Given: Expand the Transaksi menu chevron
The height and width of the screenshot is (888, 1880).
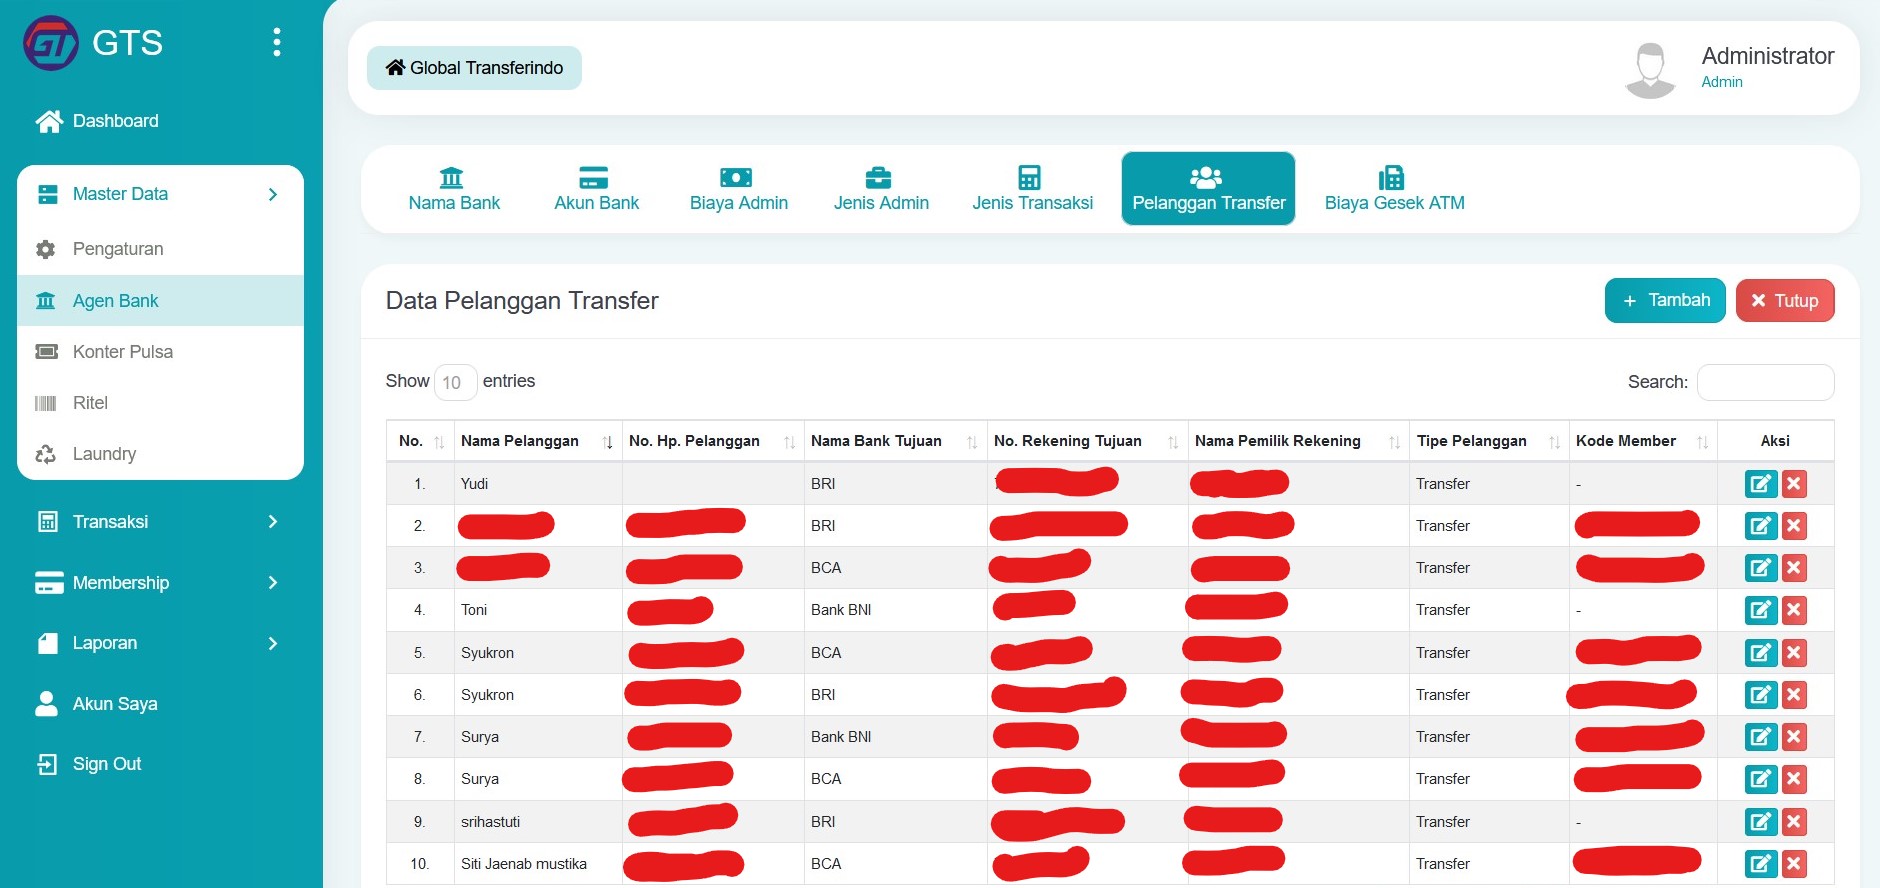Looking at the screenshot, I should 273,522.
